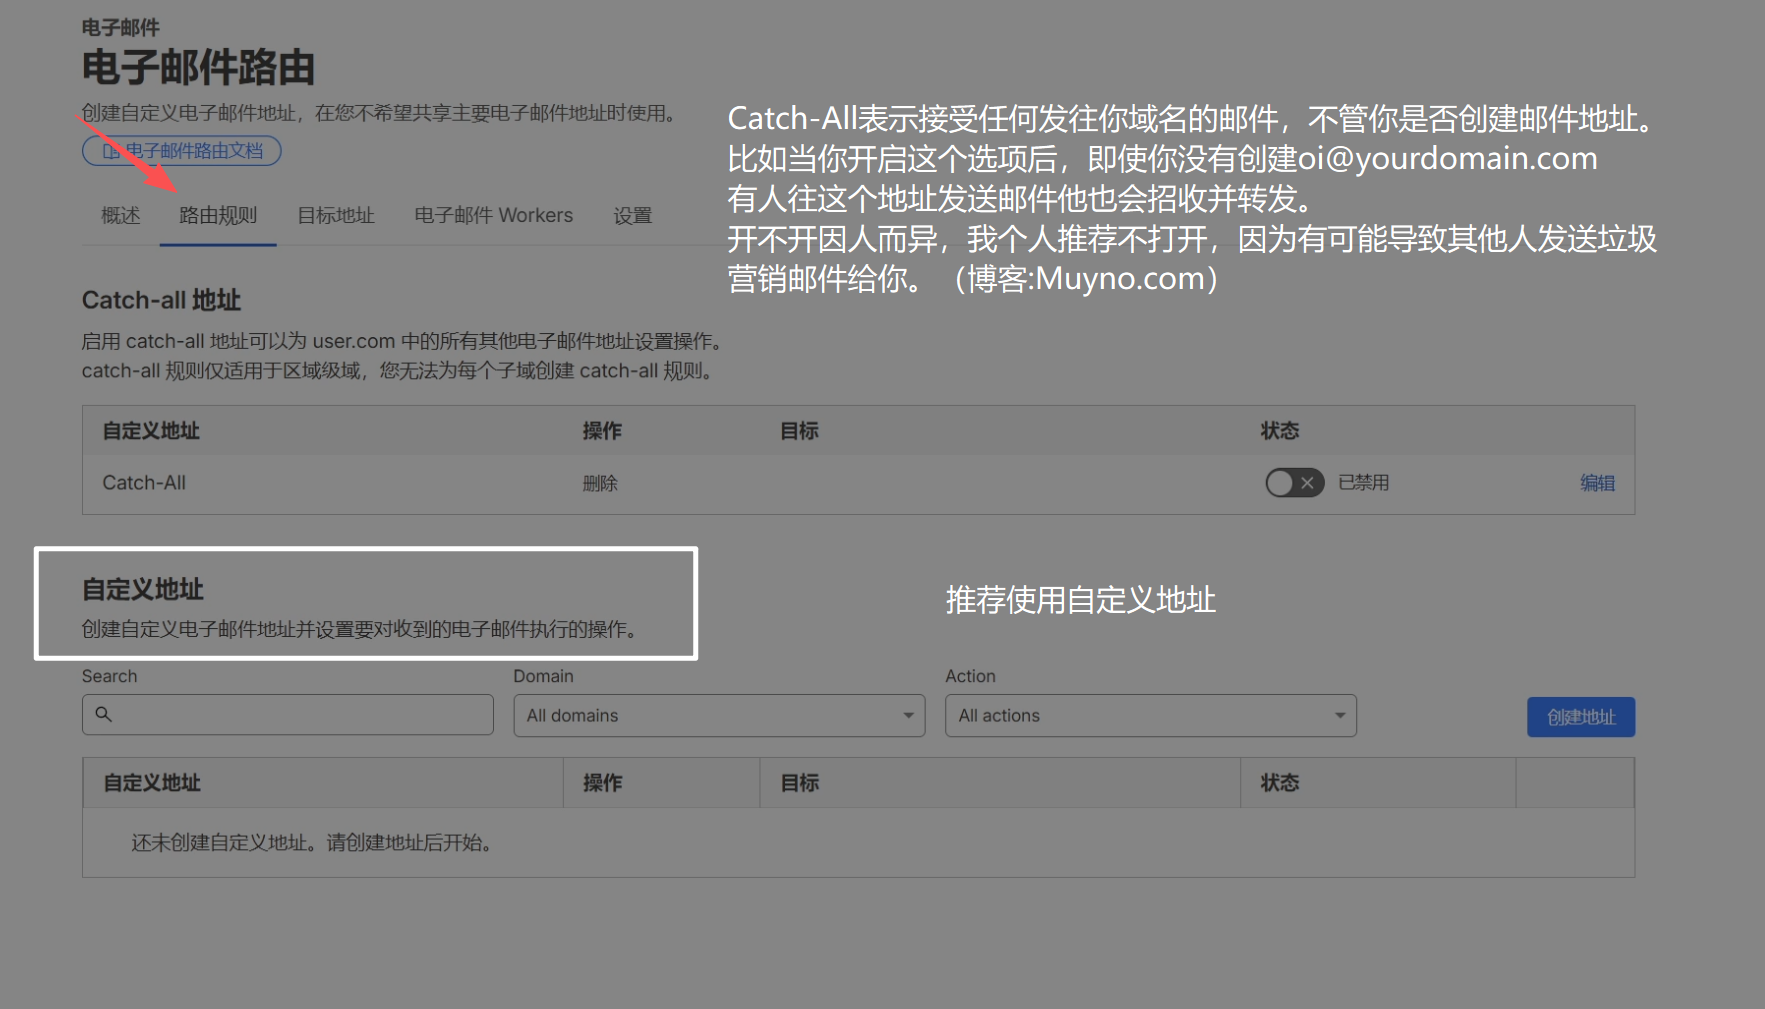
Task: Click 编辑 on the Catch-All row
Action: [1597, 483]
